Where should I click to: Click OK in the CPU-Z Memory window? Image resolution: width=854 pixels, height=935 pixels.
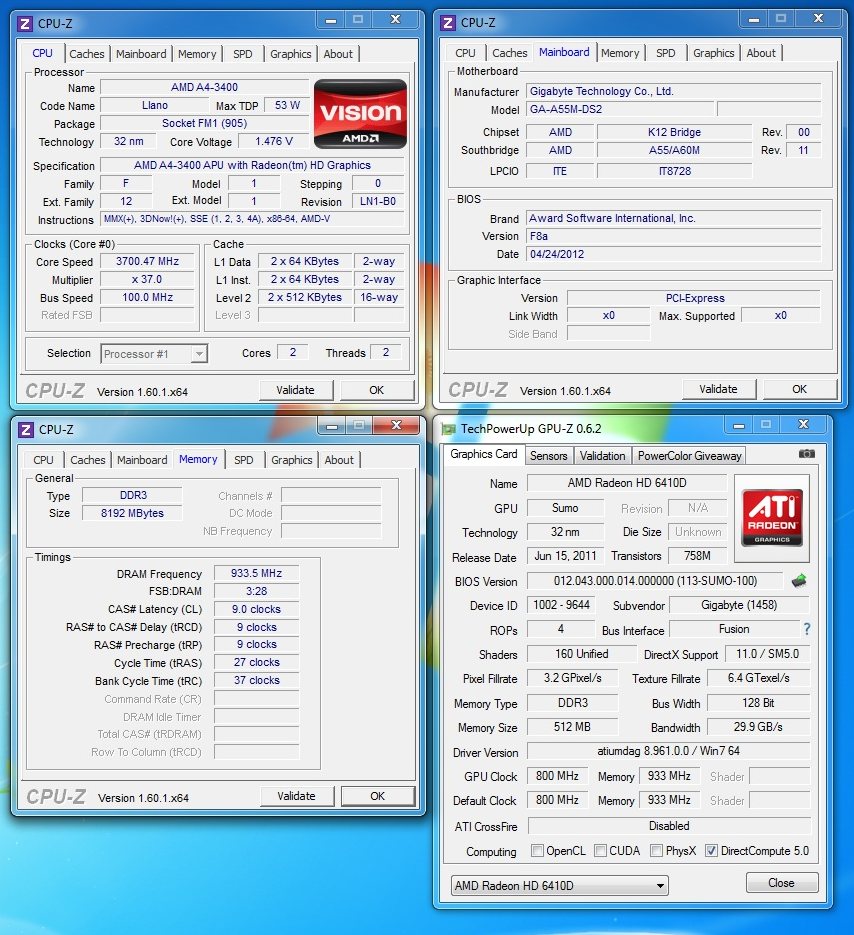coord(377,796)
